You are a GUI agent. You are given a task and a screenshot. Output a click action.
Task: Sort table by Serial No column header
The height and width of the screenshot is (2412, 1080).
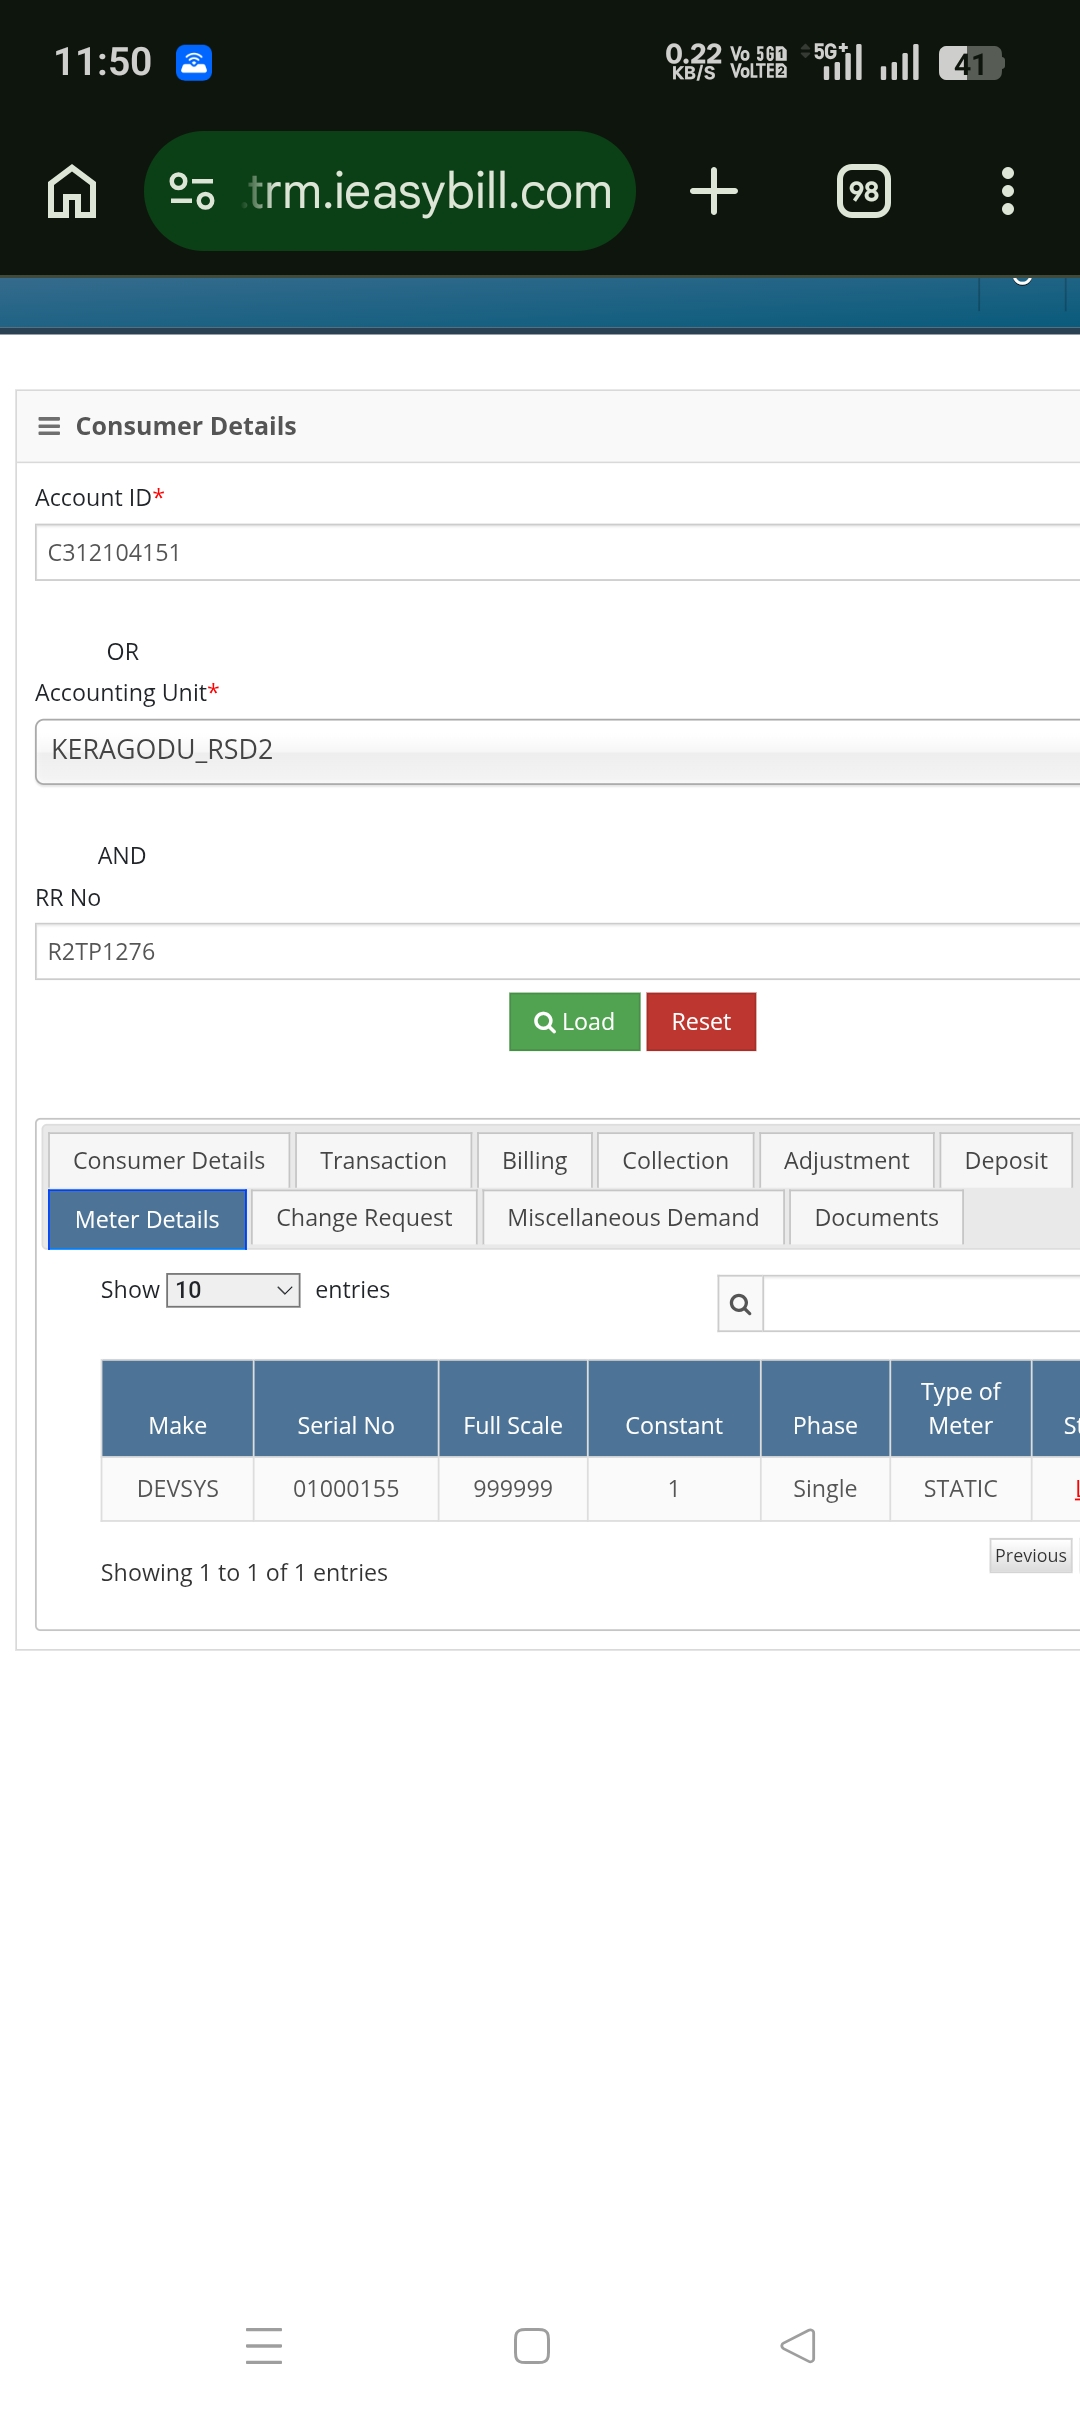[346, 1425]
